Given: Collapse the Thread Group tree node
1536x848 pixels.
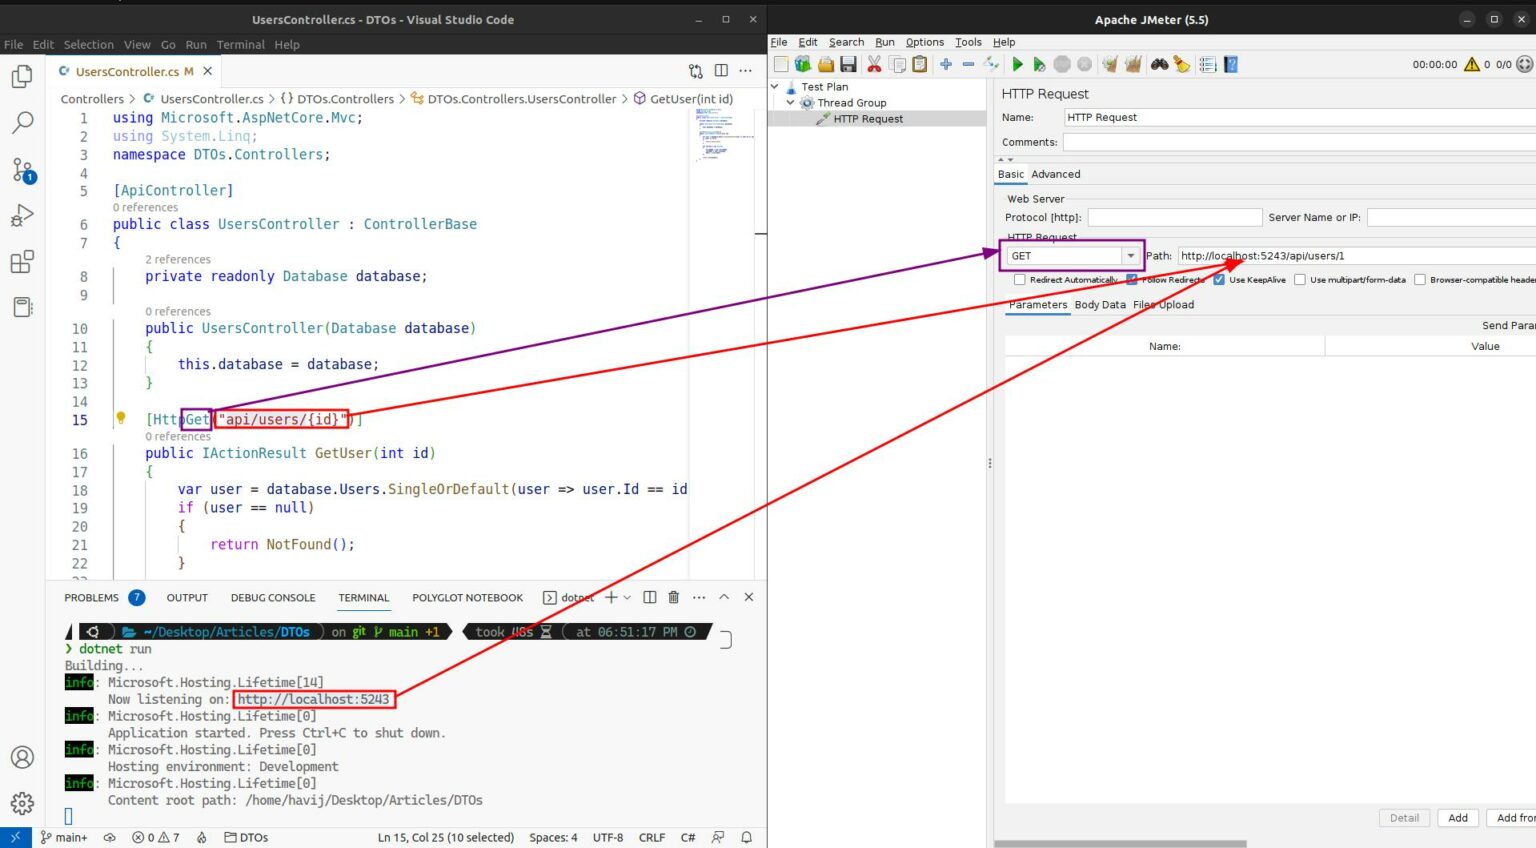Looking at the screenshot, I should 791,102.
